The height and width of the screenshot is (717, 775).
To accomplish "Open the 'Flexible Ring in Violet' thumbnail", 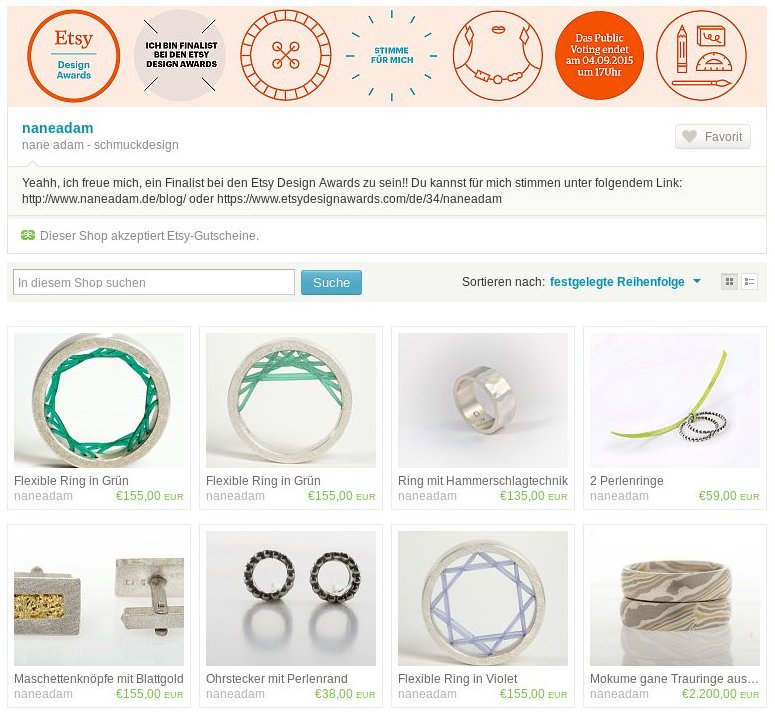I will pos(483,598).
